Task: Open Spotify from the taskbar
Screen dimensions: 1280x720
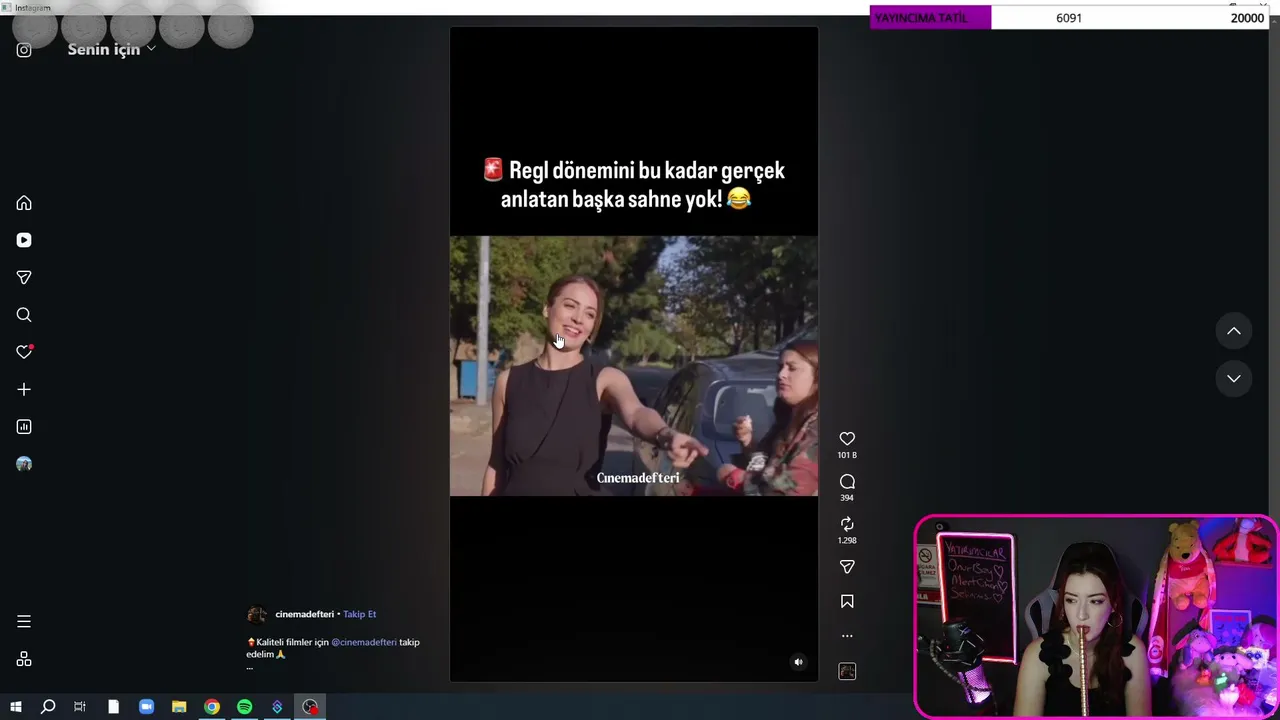Action: click(244, 707)
